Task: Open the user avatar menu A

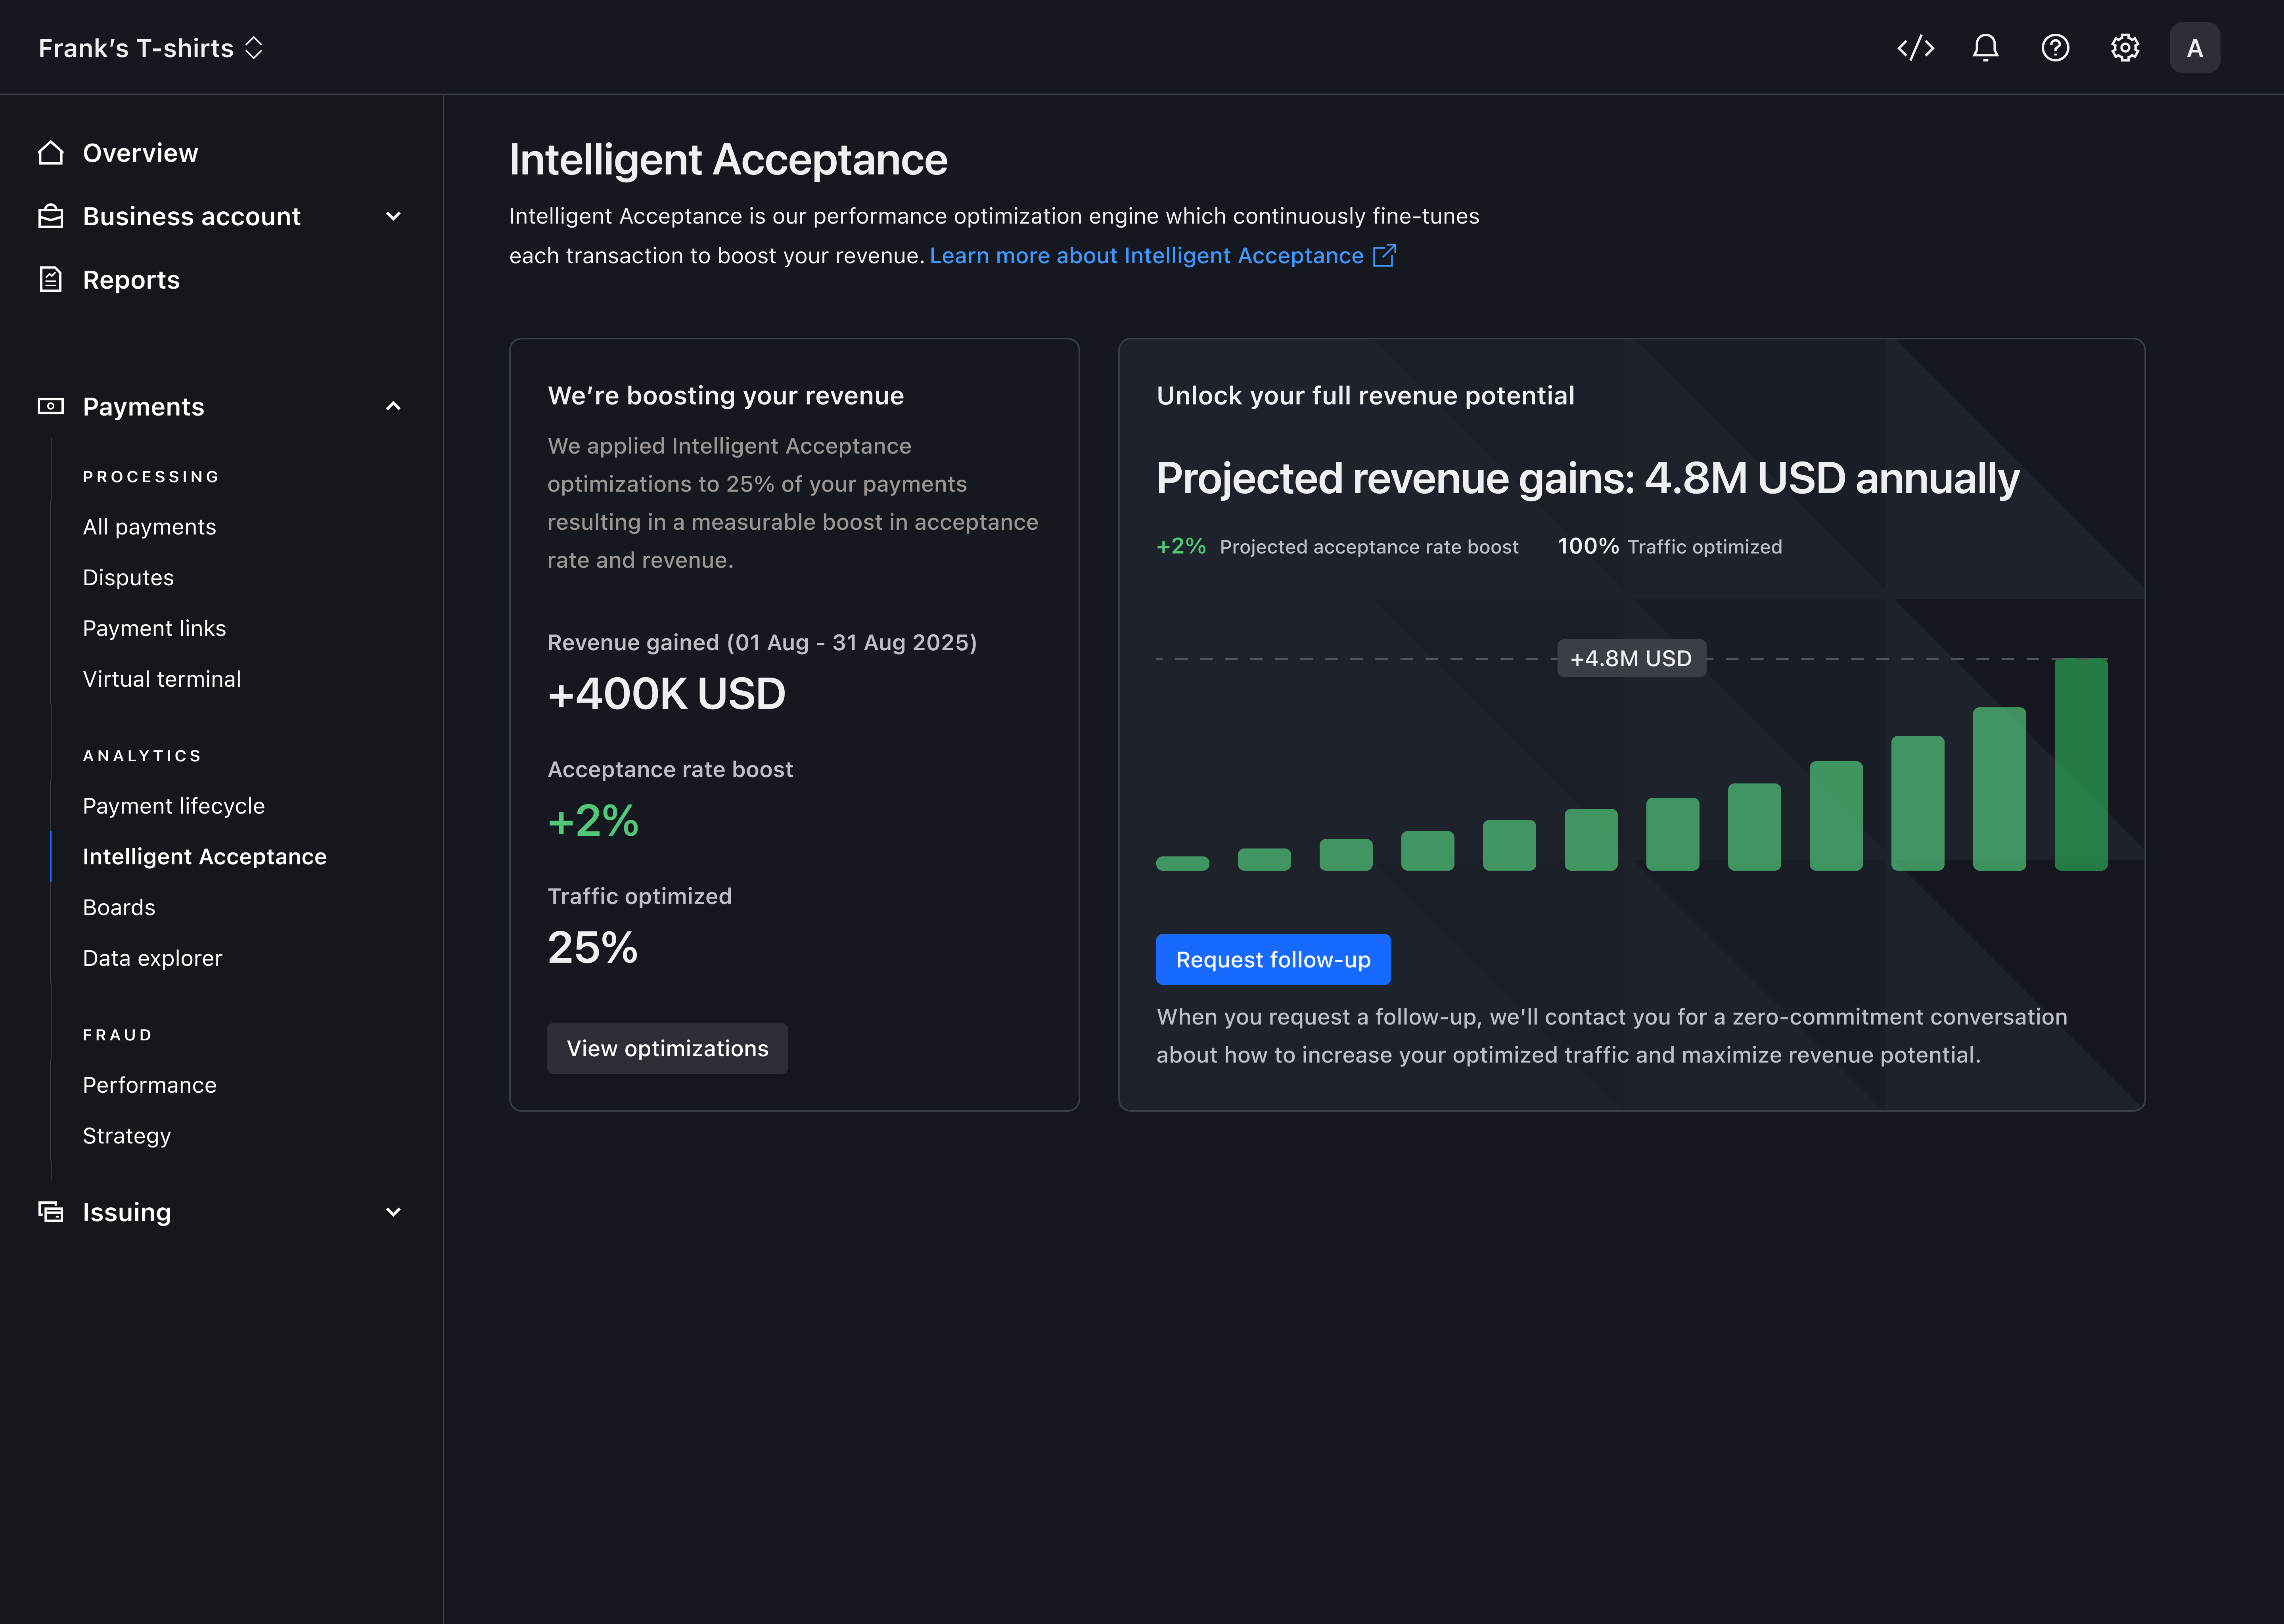Action: pos(2195,48)
